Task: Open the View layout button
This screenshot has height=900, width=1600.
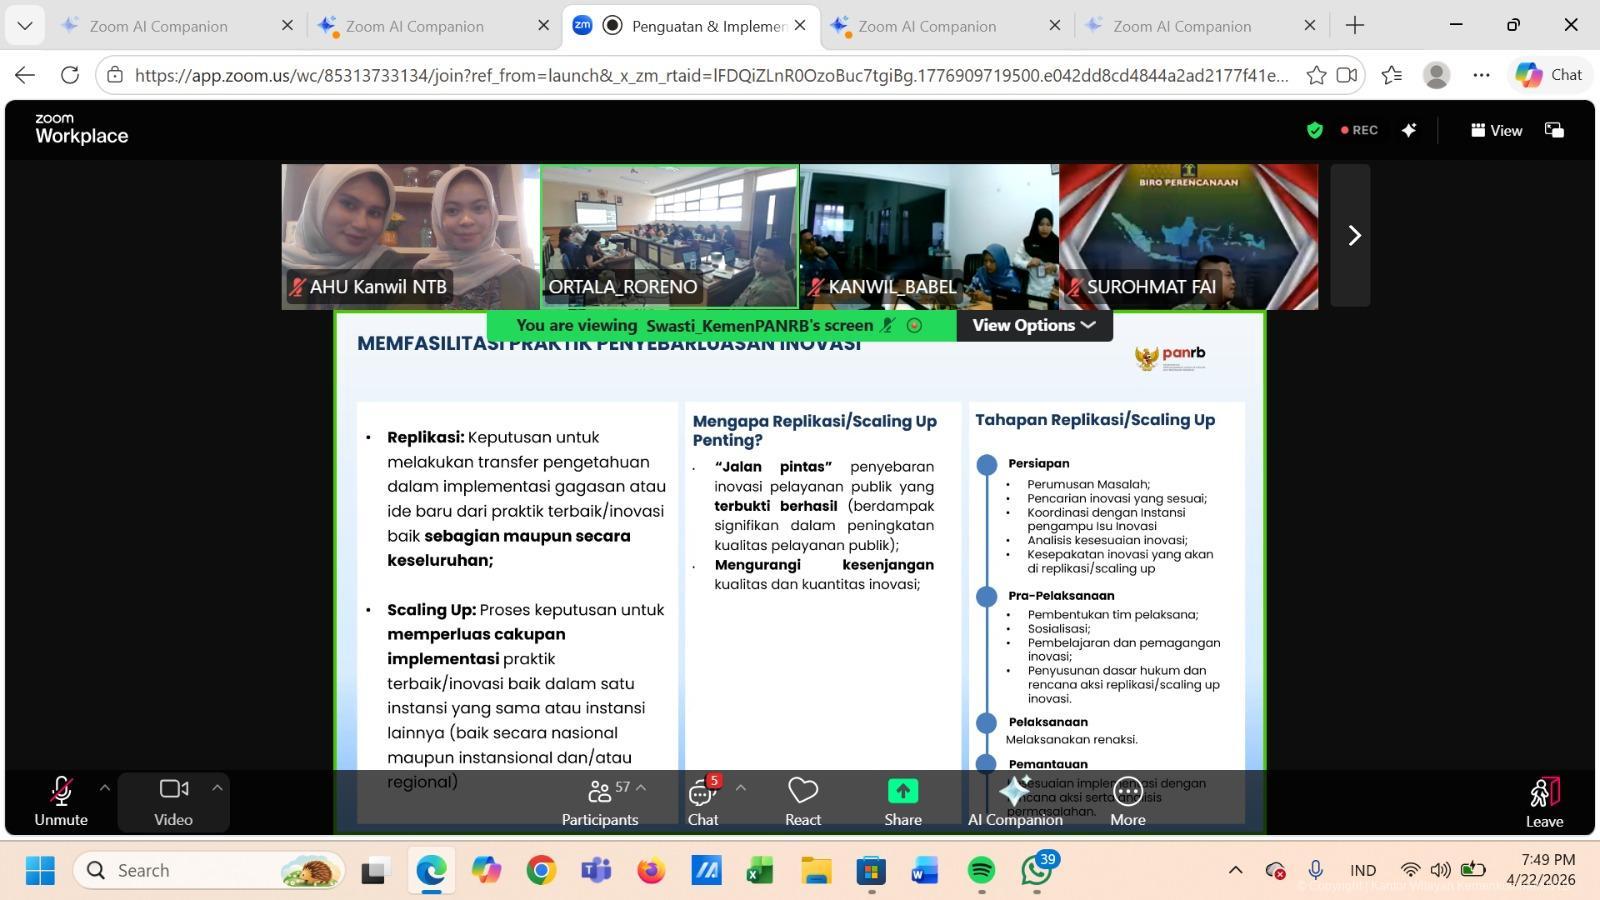Action: click(x=1496, y=130)
